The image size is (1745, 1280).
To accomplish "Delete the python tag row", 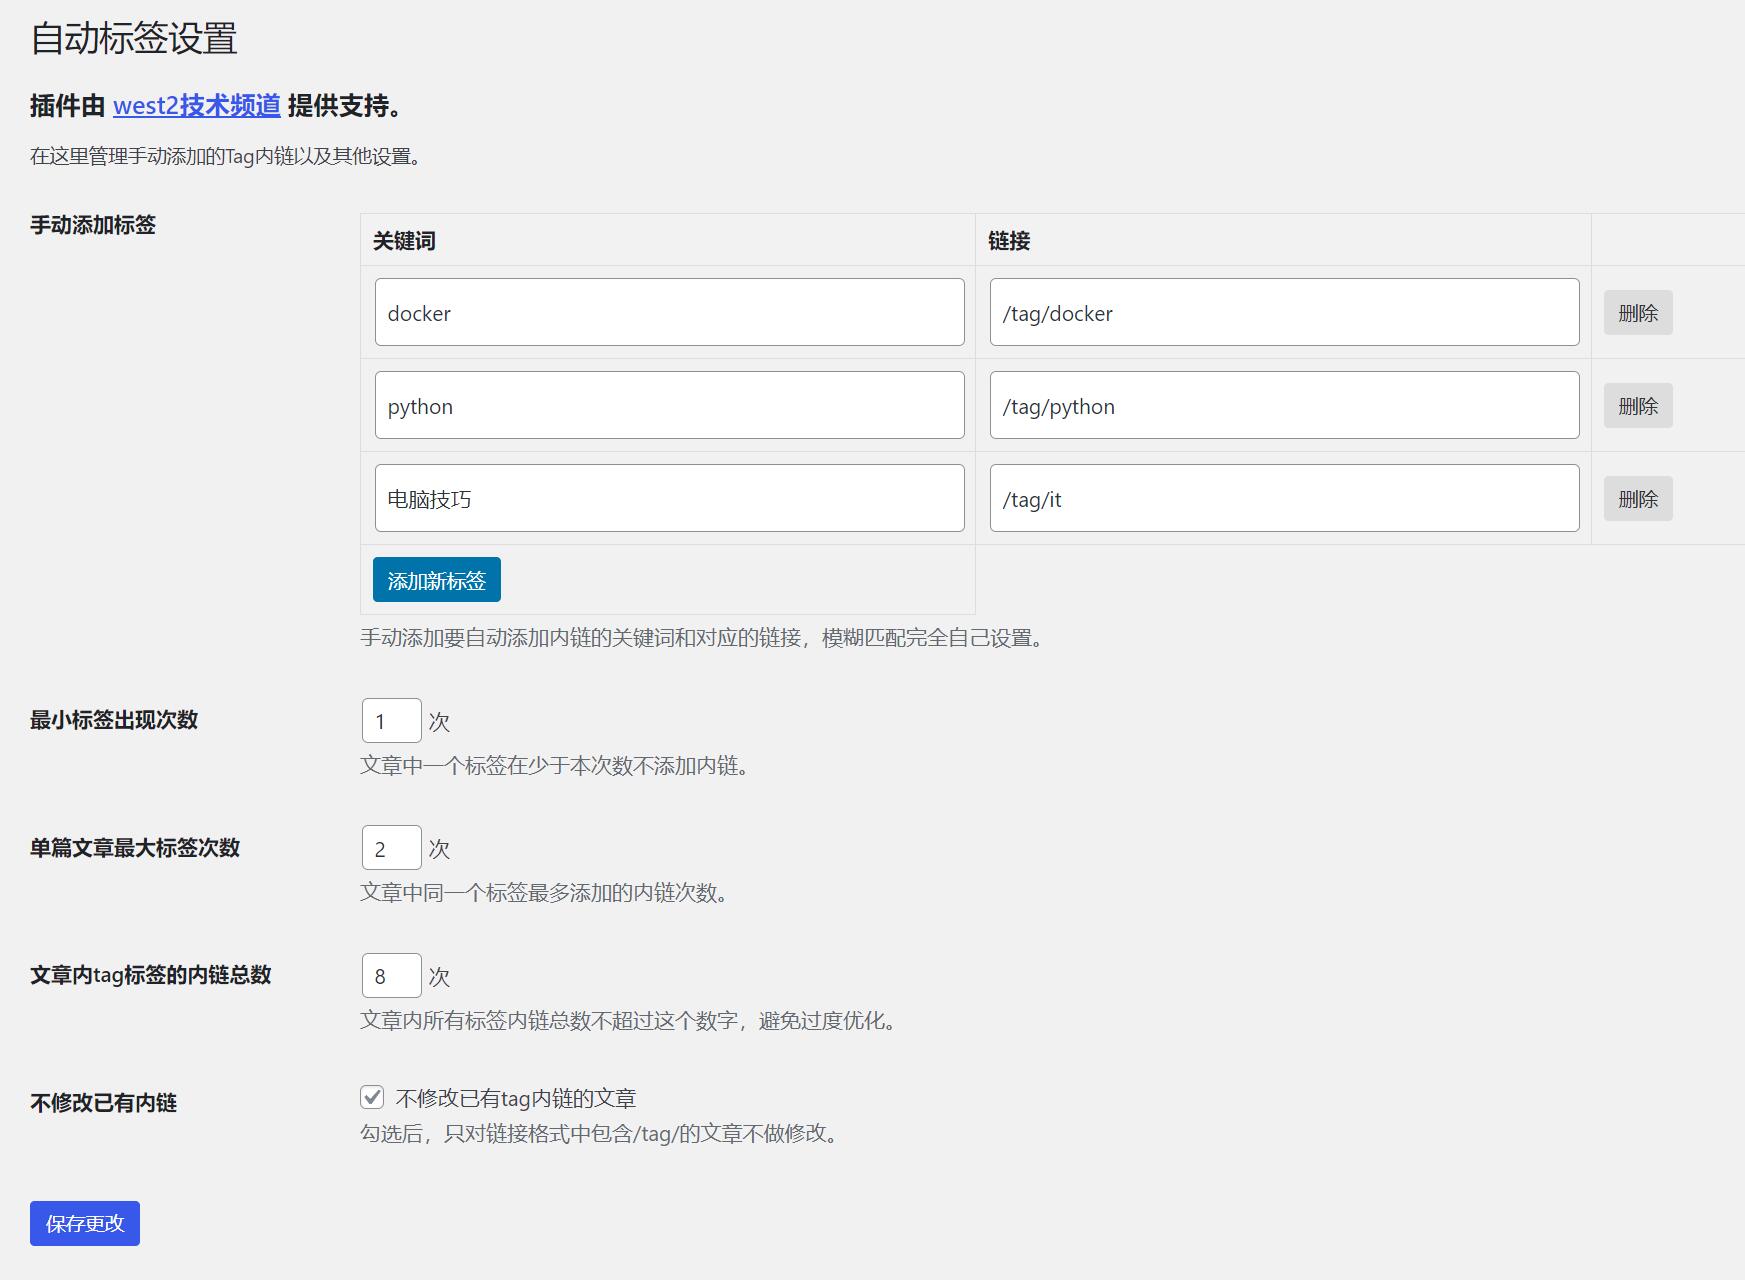I will [x=1638, y=406].
